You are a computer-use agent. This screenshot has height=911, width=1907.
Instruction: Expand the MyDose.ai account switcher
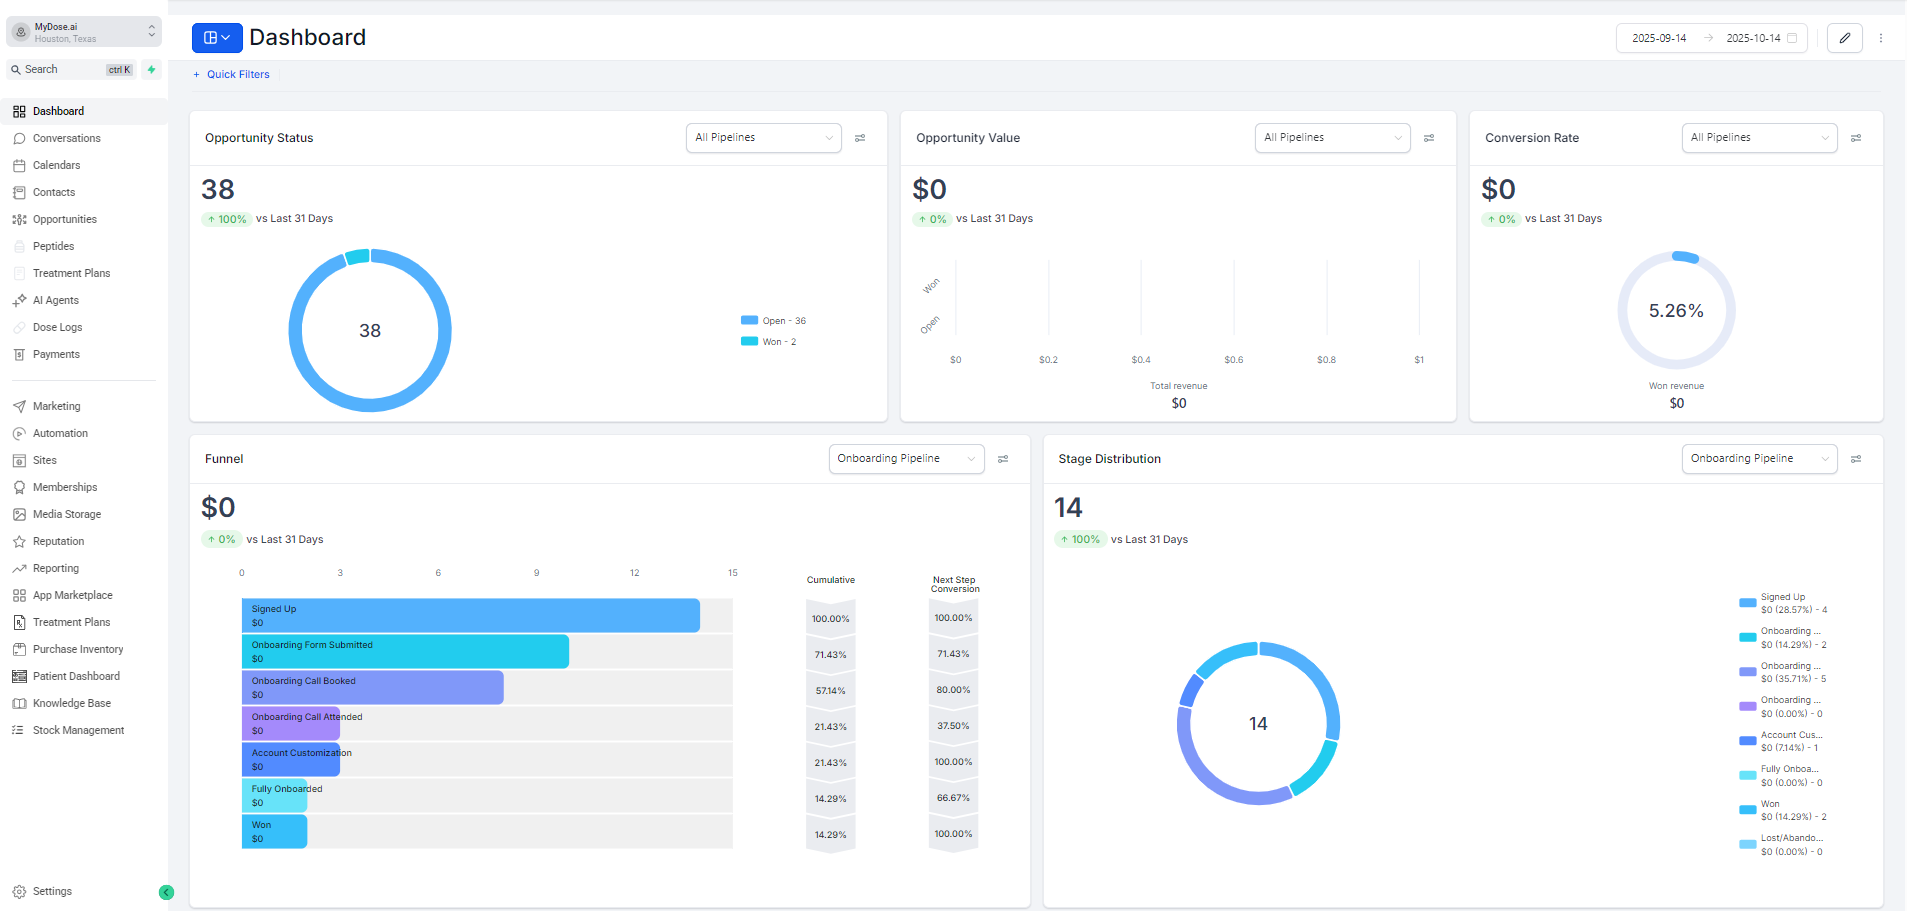coord(84,32)
